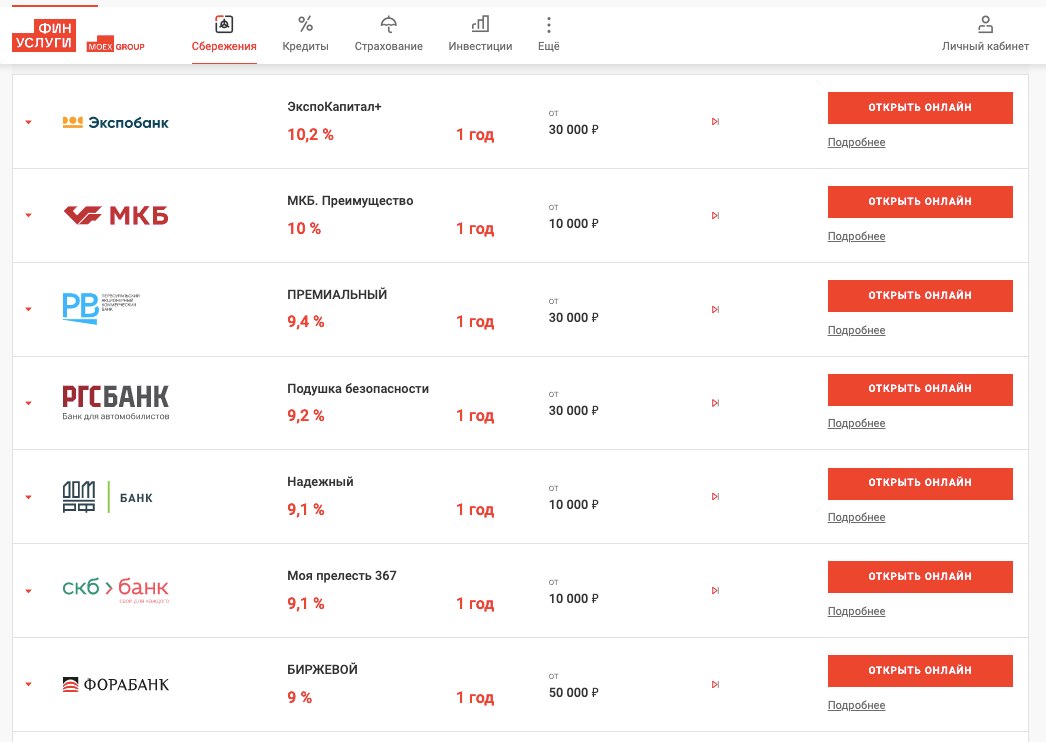1046x742 pixels.
Task: Expand the СКБ-банк row arrow
Action: [x=29, y=591]
